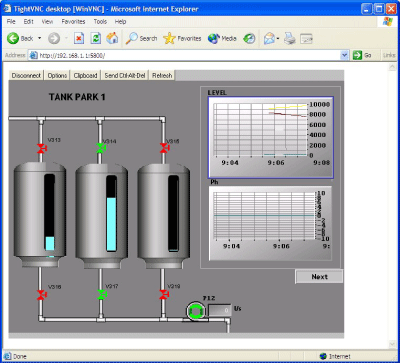This screenshot has width=400, height=363.
Task: Click the IE Refresh toolbar icon
Action: (96, 38)
